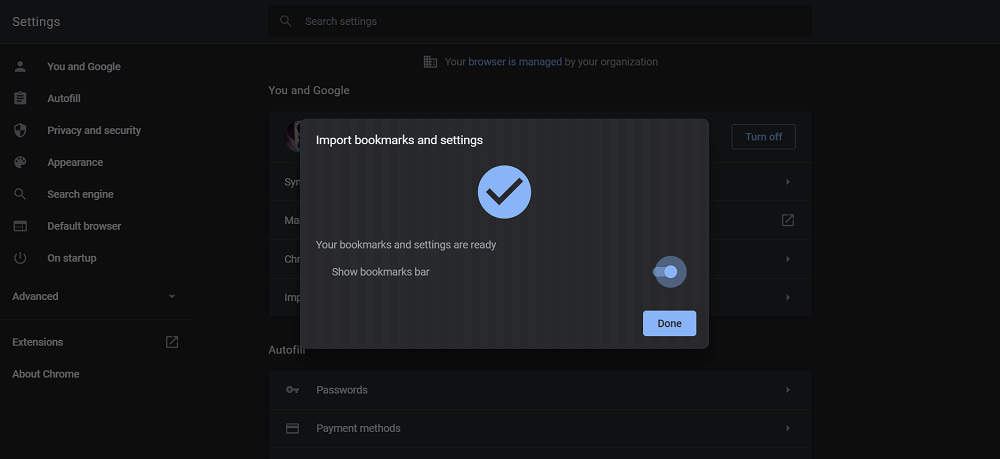Click the browser is managed link

pyautogui.click(x=515, y=62)
